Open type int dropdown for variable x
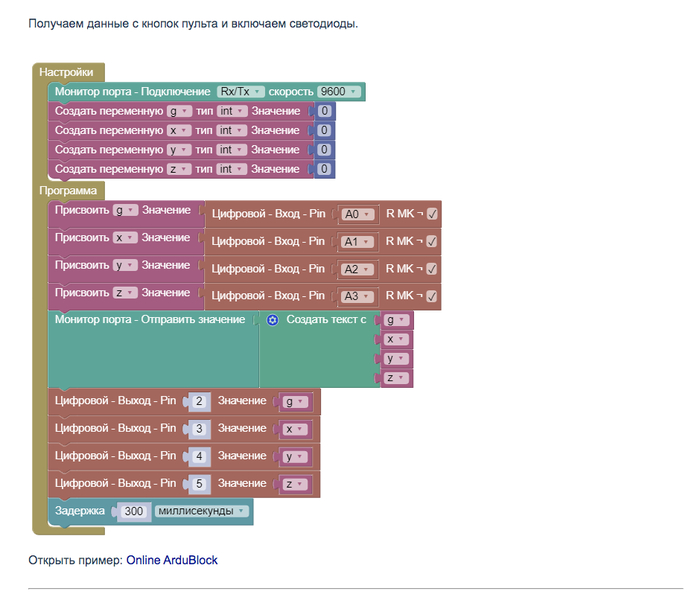Viewport: 700px width, 600px height. (x=231, y=131)
